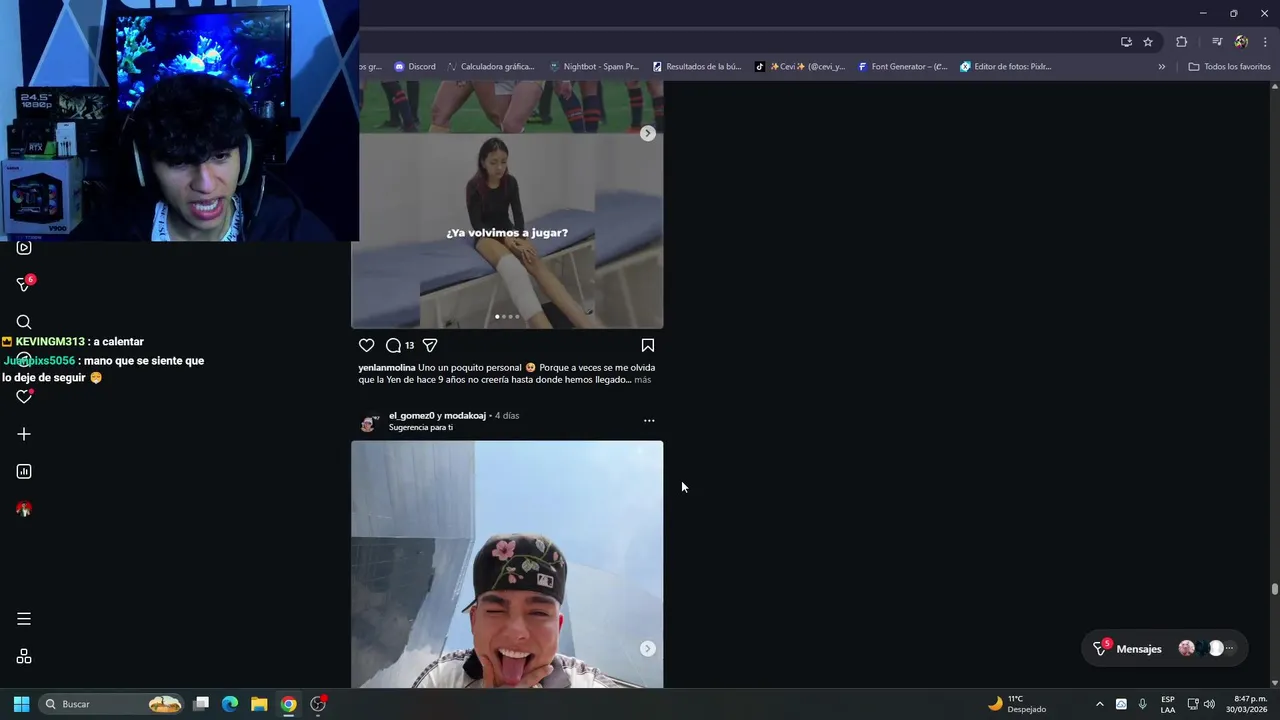Open the volume speaker icon in tray
The image size is (1280, 720).
[1209, 704]
